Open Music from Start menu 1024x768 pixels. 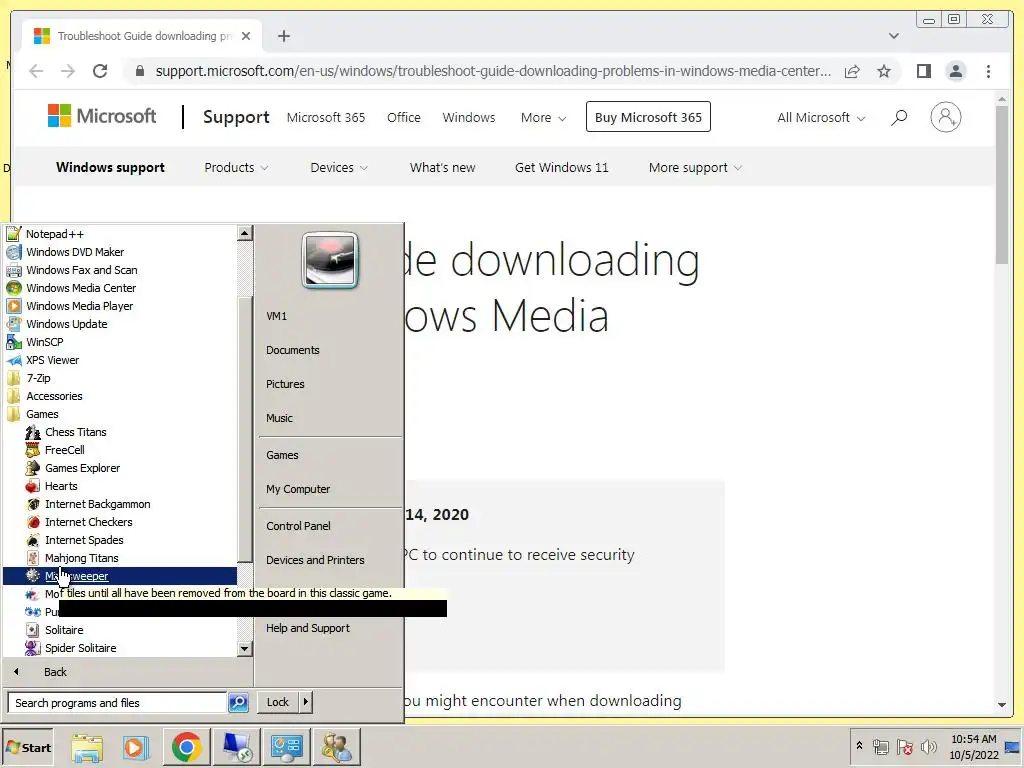(x=279, y=418)
